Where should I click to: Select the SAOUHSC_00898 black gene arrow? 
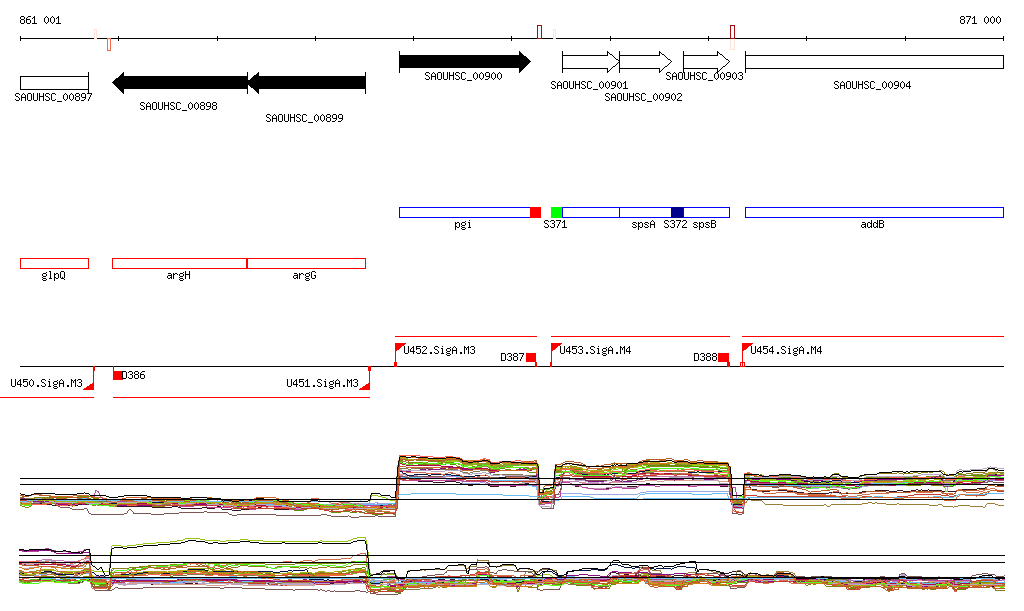(180, 83)
